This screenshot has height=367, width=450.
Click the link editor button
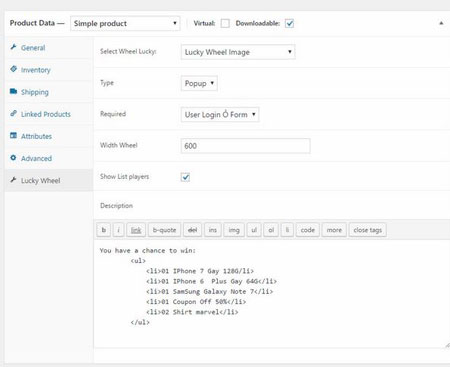136,230
